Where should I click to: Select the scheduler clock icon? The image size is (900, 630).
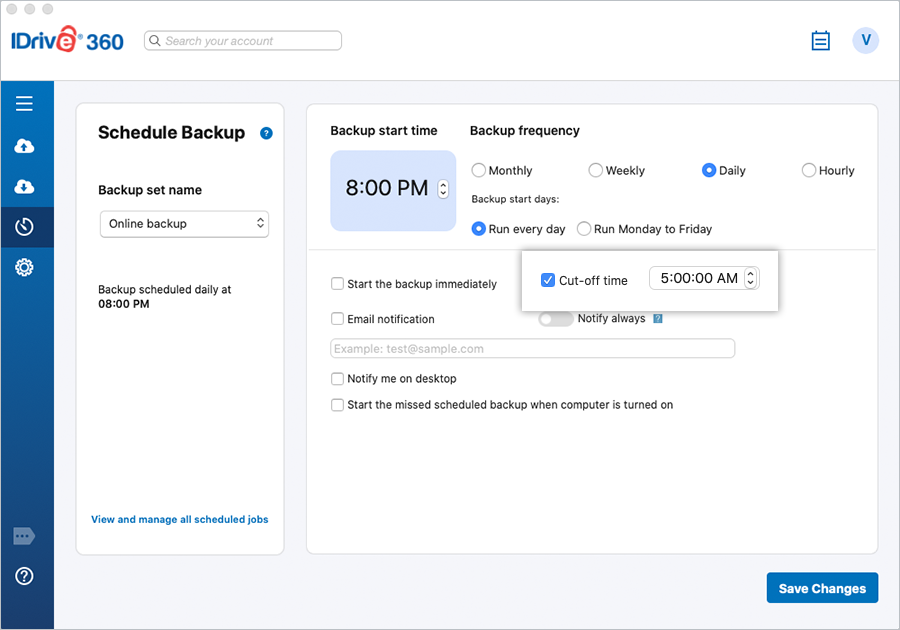coord(24,227)
